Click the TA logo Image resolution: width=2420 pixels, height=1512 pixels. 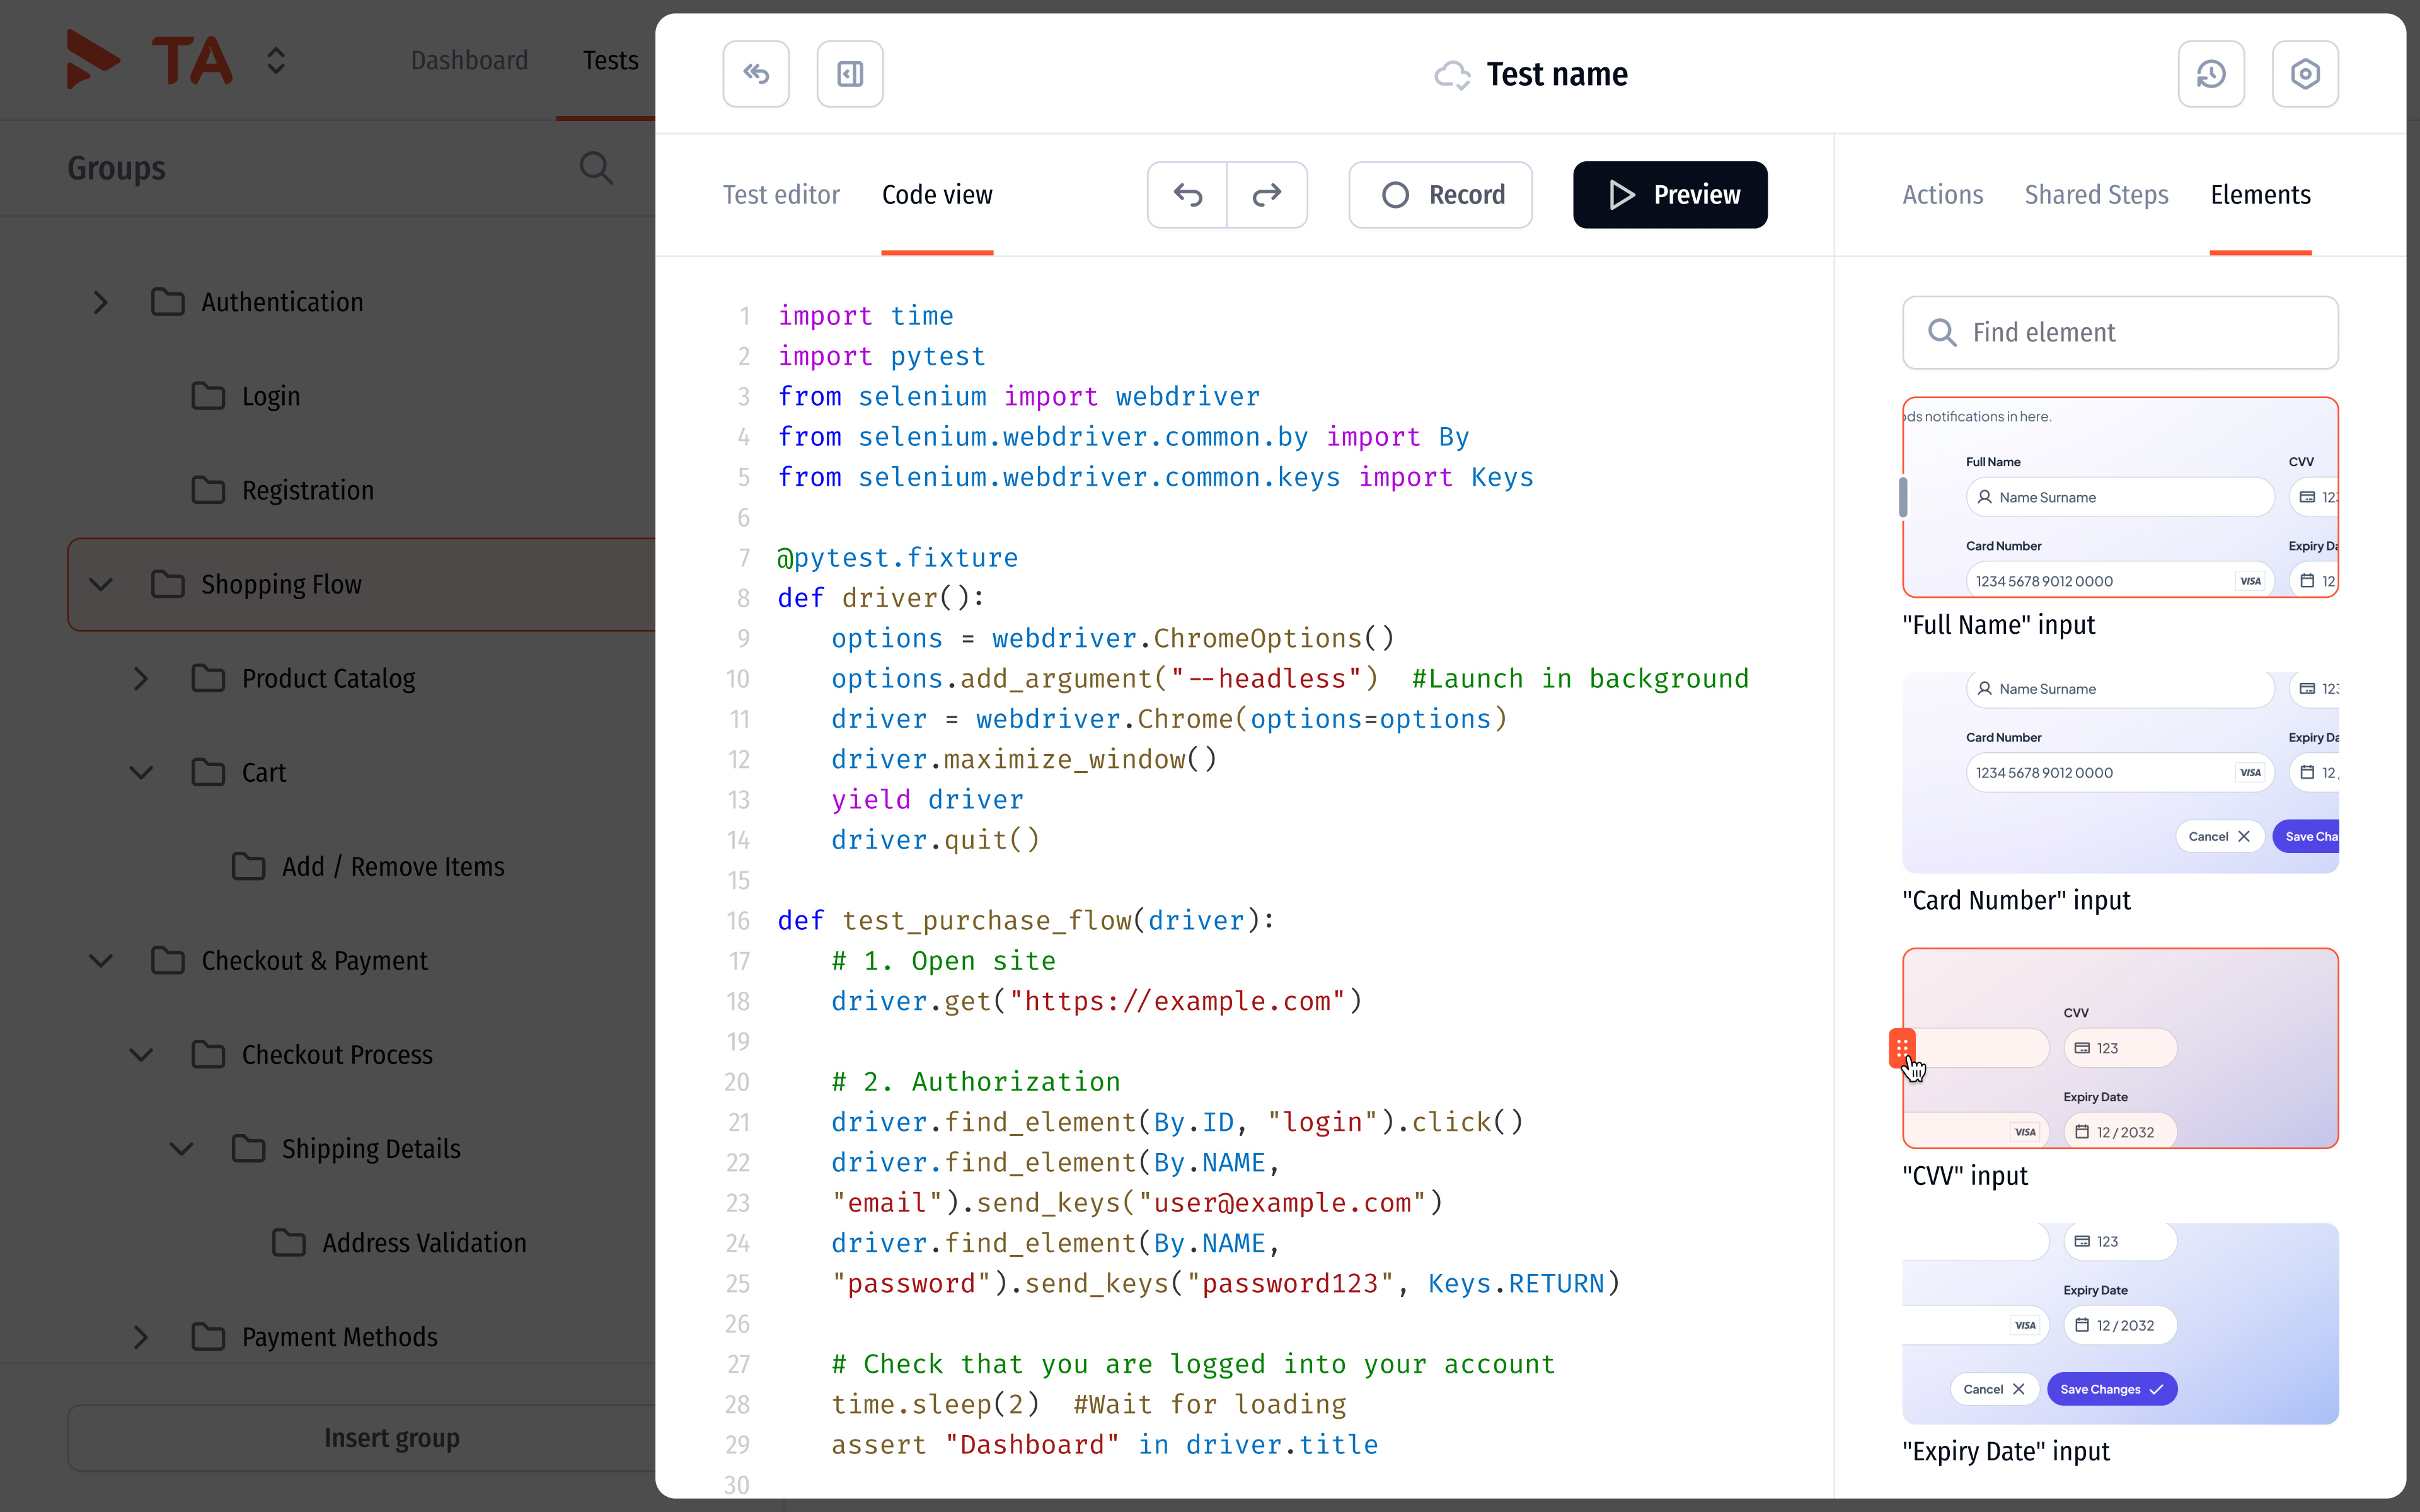pyautogui.click(x=150, y=60)
